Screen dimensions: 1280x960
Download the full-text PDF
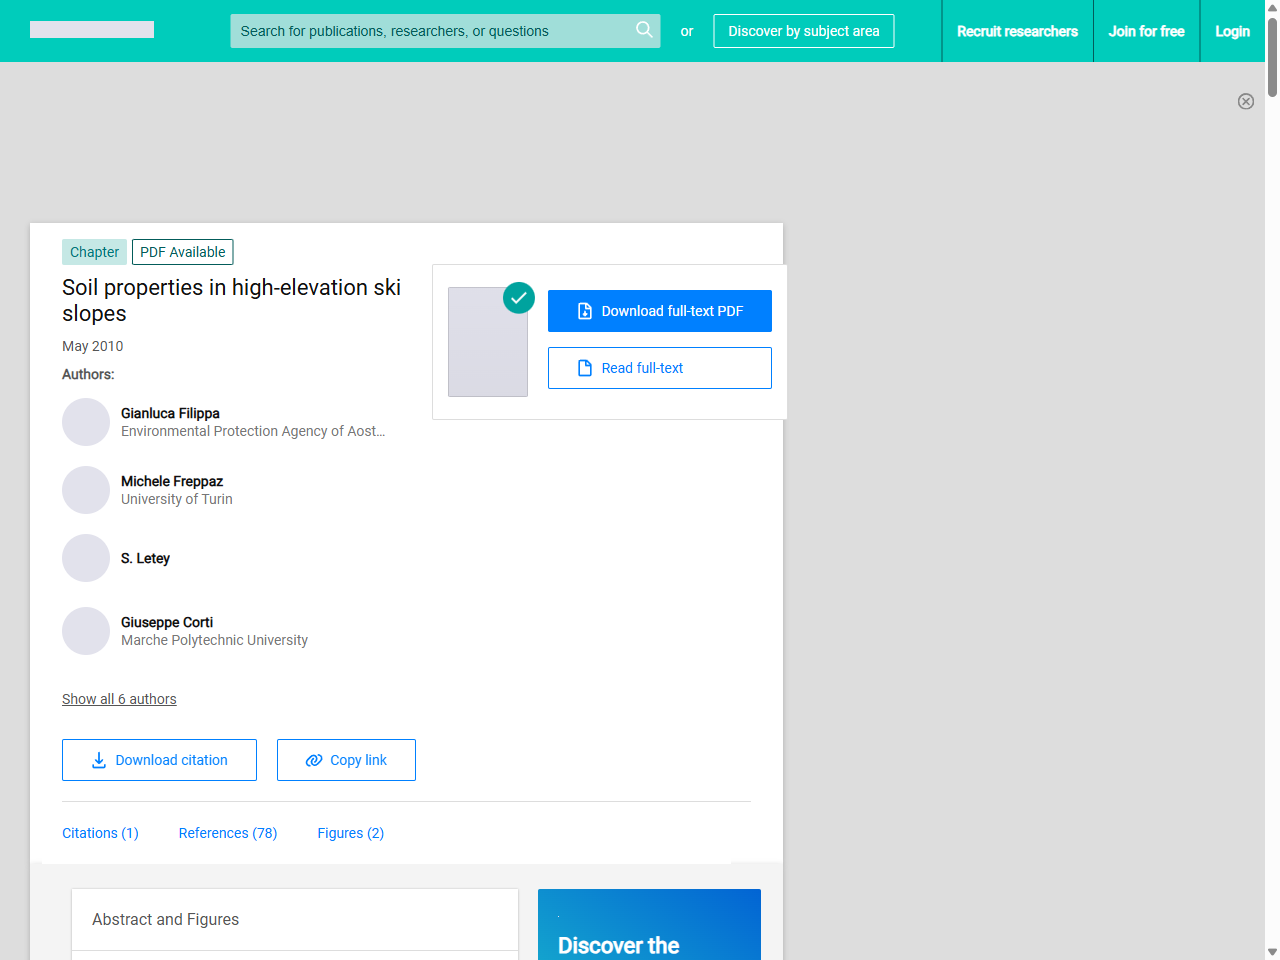(x=660, y=311)
